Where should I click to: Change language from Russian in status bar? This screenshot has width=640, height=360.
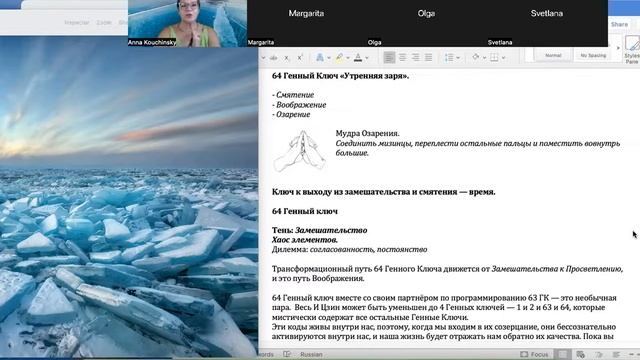coord(311,354)
